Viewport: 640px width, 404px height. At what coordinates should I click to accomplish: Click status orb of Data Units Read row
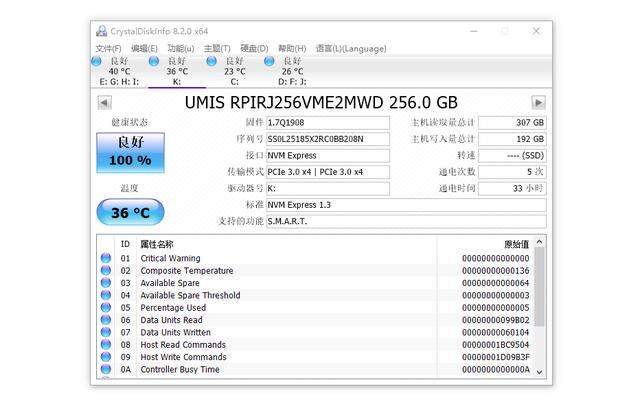point(106,320)
